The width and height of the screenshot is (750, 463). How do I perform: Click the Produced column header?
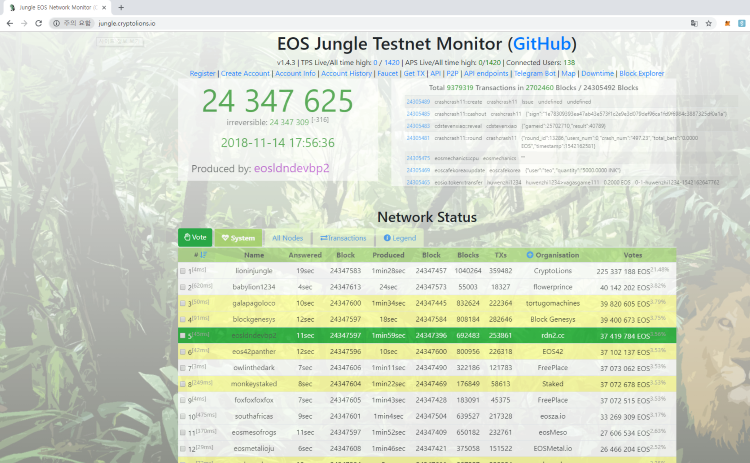pos(388,255)
